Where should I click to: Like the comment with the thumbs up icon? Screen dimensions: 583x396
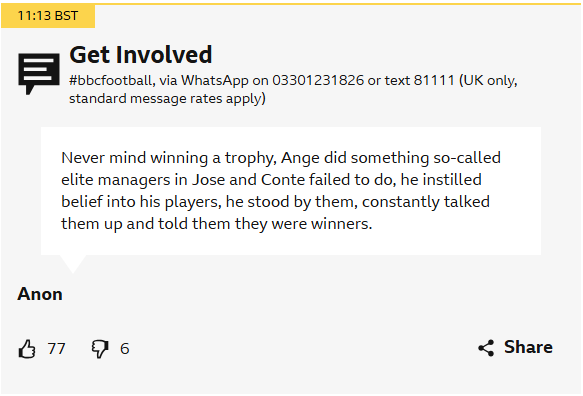click(27, 349)
